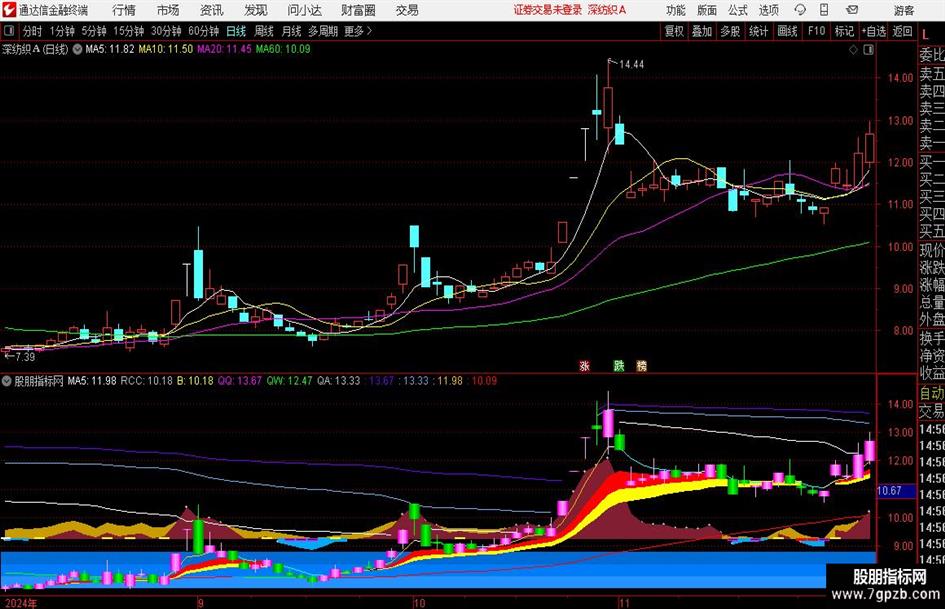Expand the 更多 periods dropdown

pyautogui.click(x=358, y=31)
